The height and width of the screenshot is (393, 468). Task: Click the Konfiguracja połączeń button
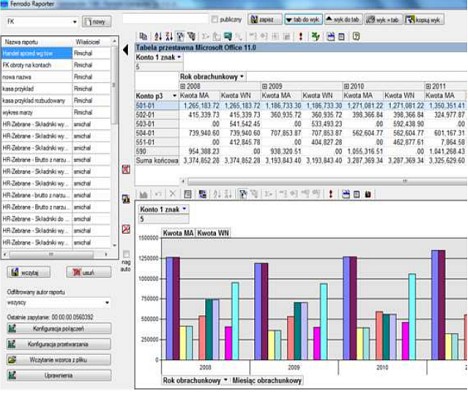(x=59, y=329)
